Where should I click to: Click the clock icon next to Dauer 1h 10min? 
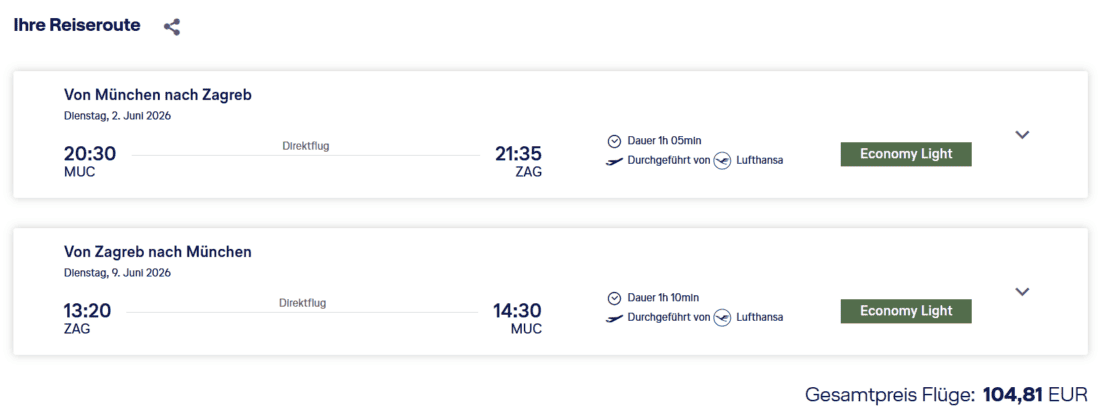pos(614,298)
